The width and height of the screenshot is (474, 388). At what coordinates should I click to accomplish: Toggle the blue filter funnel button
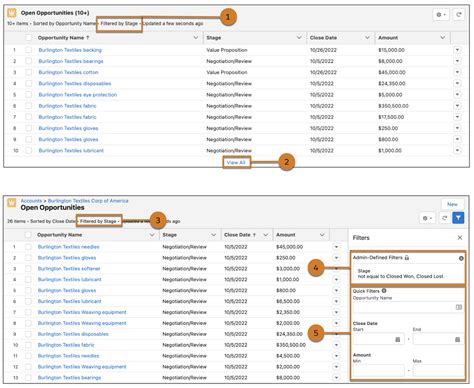(459, 218)
